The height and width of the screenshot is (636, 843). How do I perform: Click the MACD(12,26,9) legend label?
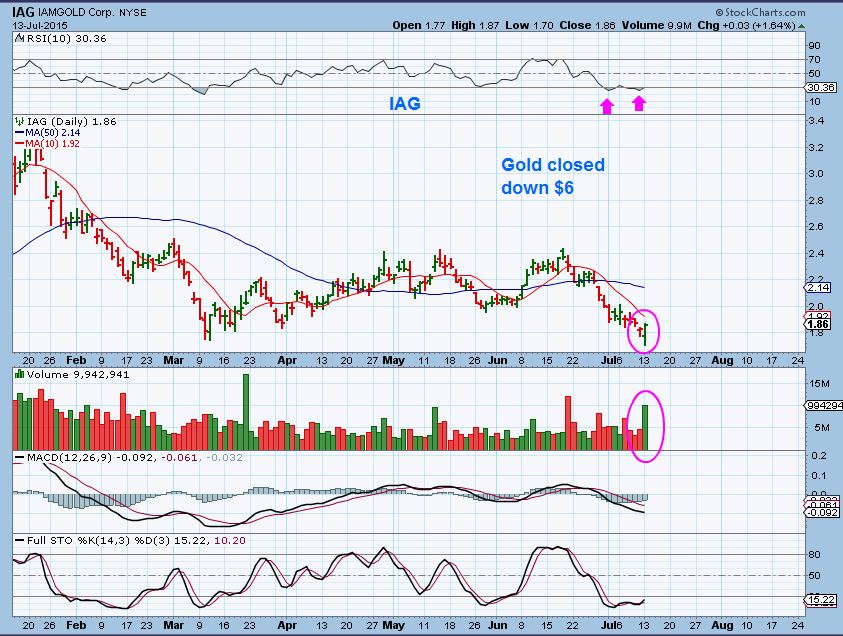69,458
